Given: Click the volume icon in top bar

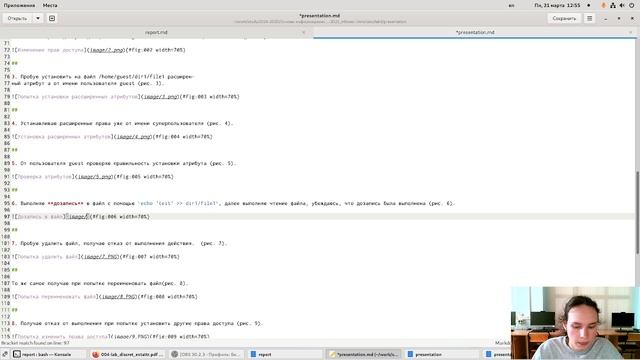Looking at the screenshot, I should 622,5.
